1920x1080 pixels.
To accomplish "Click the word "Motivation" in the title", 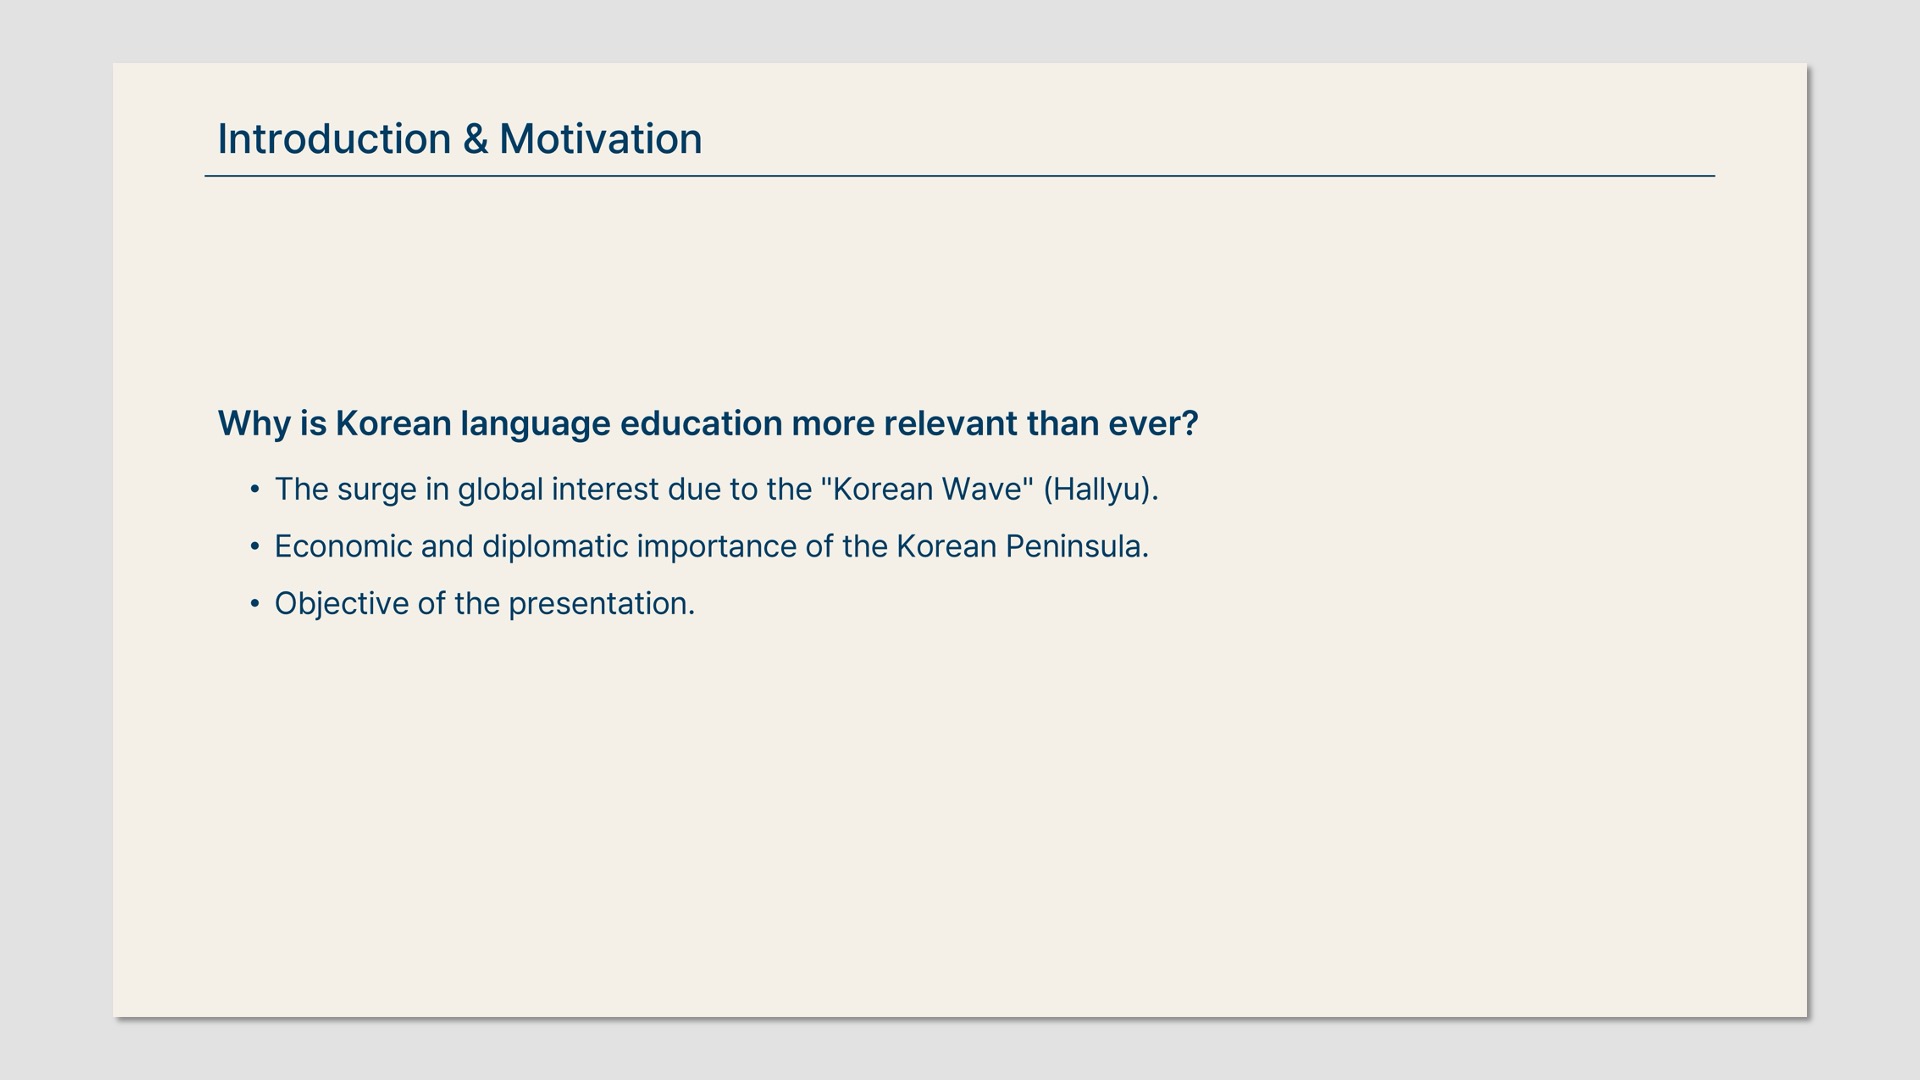I will click(600, 139).
